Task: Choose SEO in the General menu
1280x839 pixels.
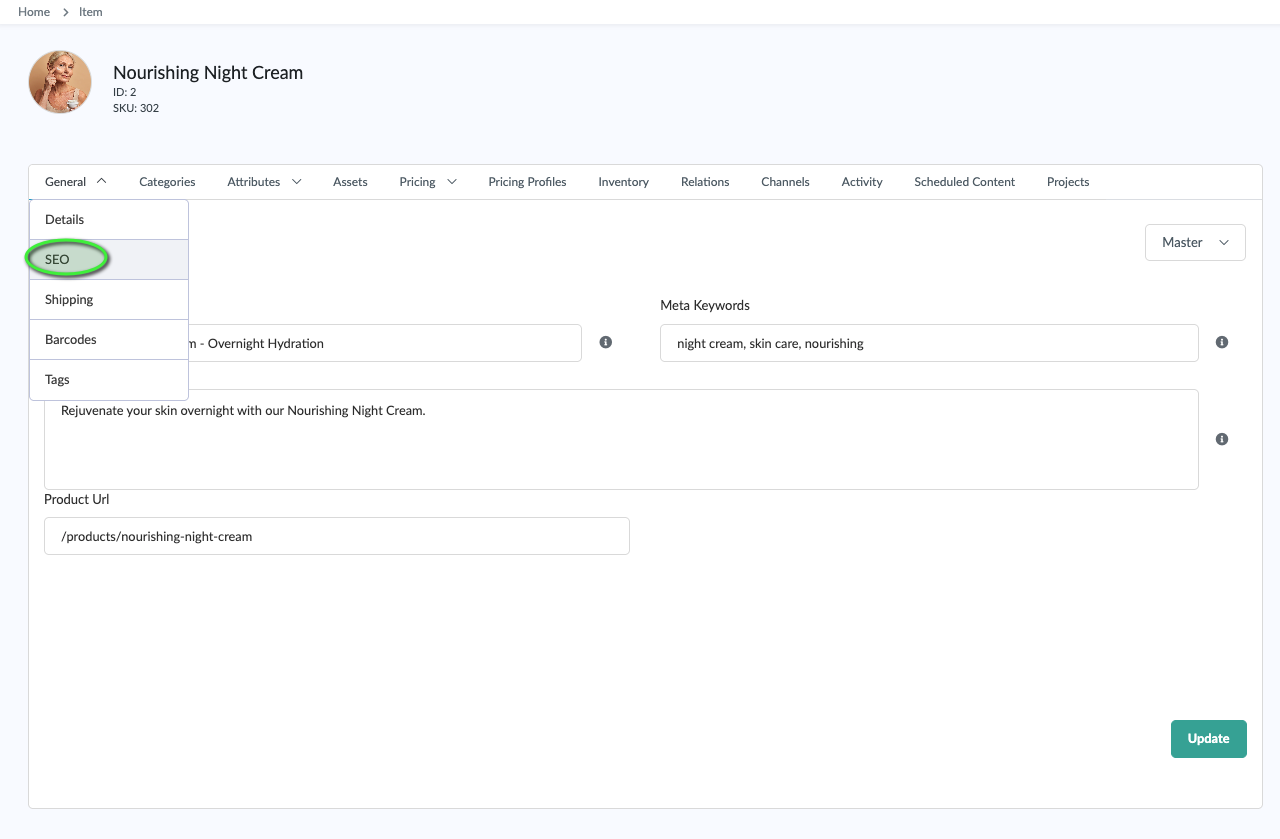Action: coord(58,260)
